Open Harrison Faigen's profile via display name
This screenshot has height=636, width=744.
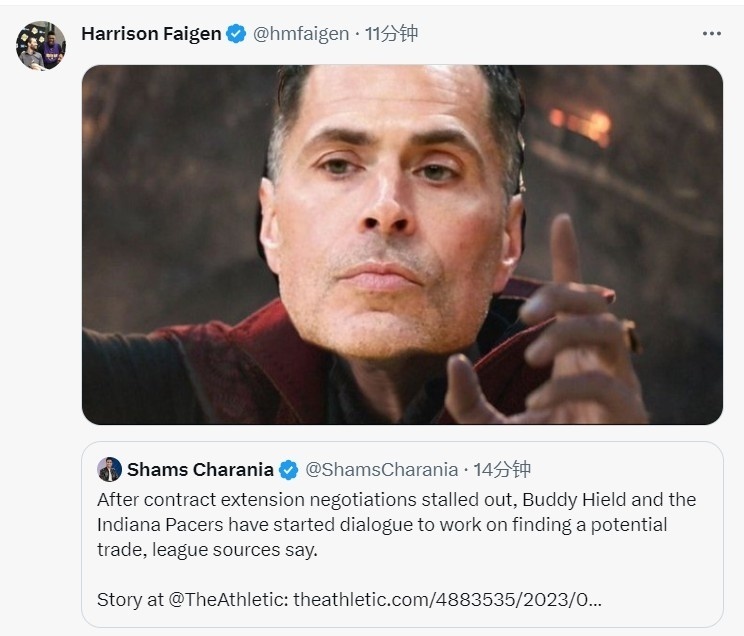[150, 34]
